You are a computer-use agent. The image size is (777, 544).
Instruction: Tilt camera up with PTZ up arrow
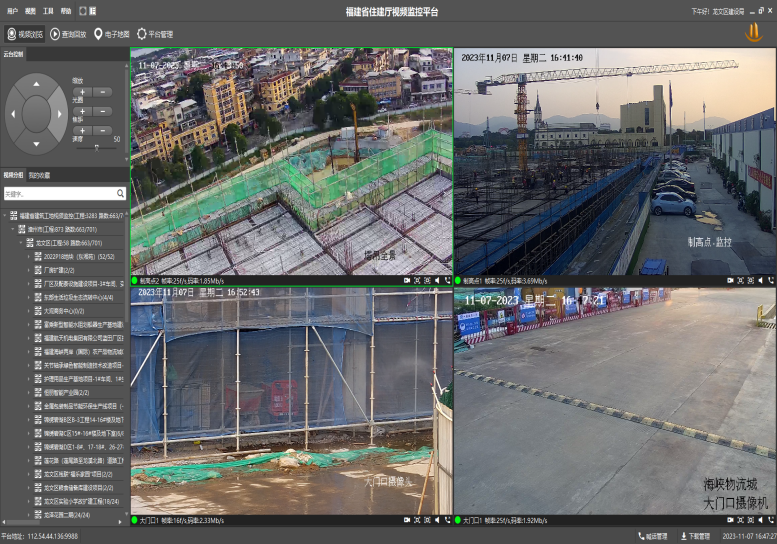click(x=36, y=84)
